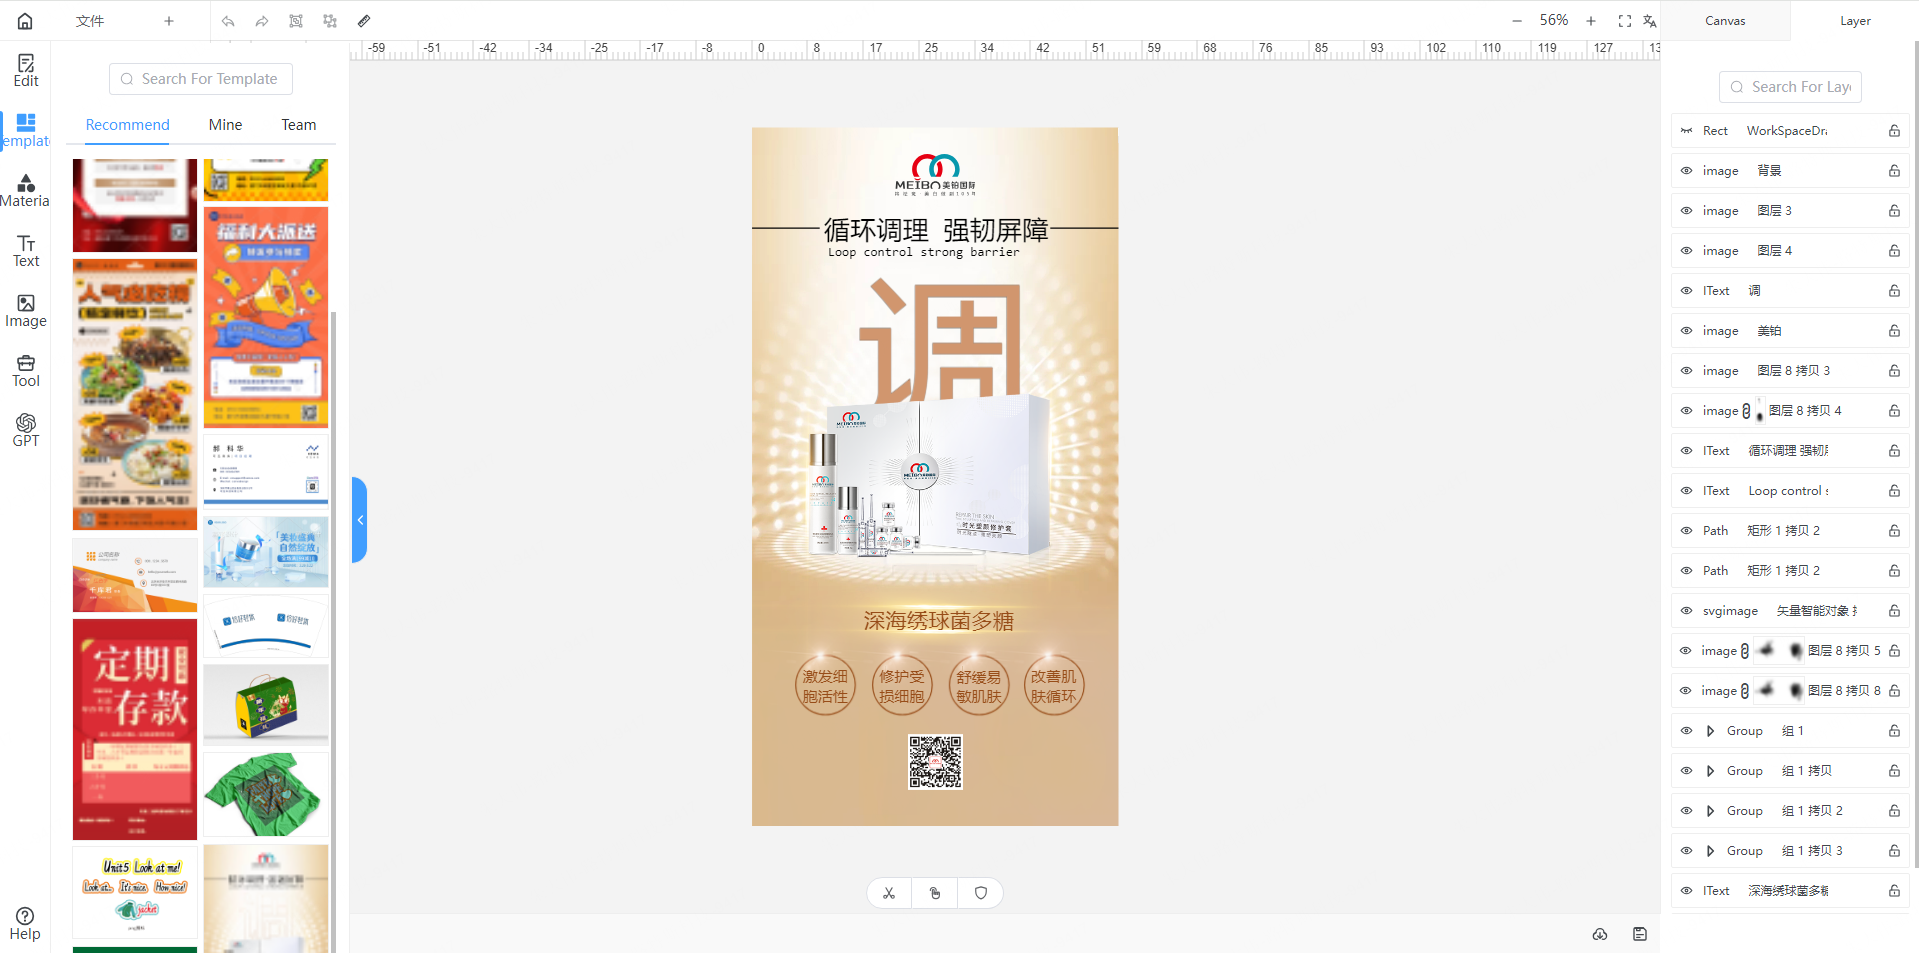Enter fullscreen with the corner-brackets icon
The width and height of the screenshot is (1919, 953).
1625,21
